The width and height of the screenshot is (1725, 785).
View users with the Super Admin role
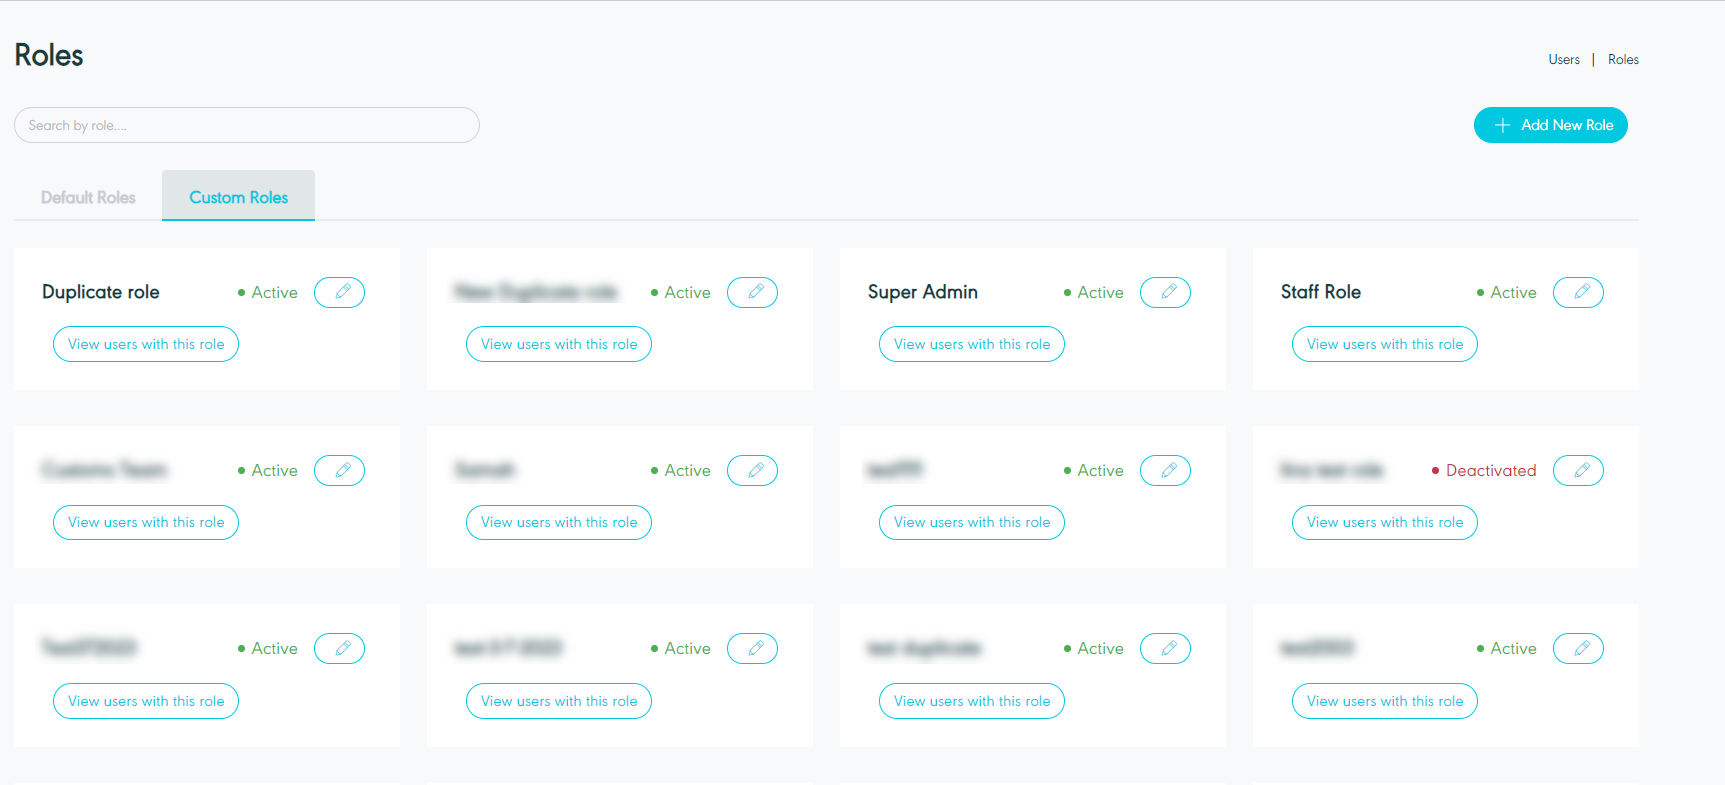972,344
